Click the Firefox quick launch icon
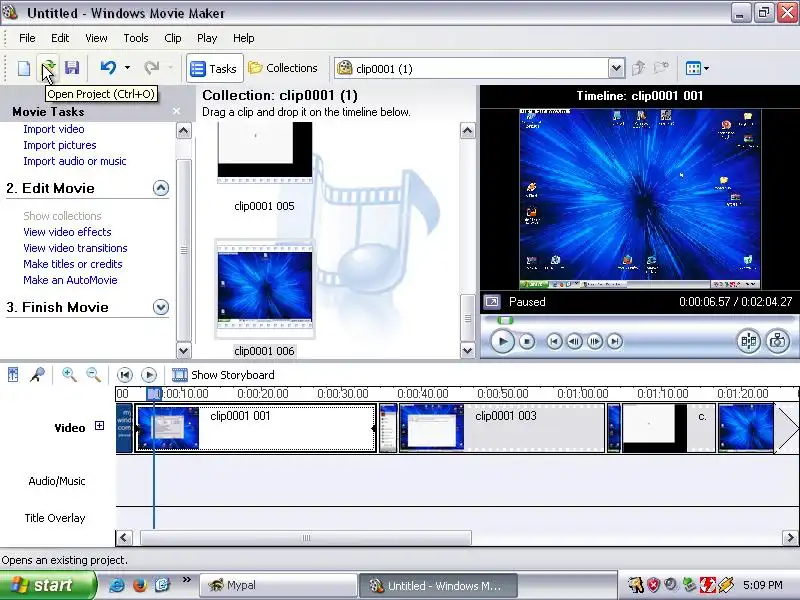800x600 pixels. click(x=140, y=585)
